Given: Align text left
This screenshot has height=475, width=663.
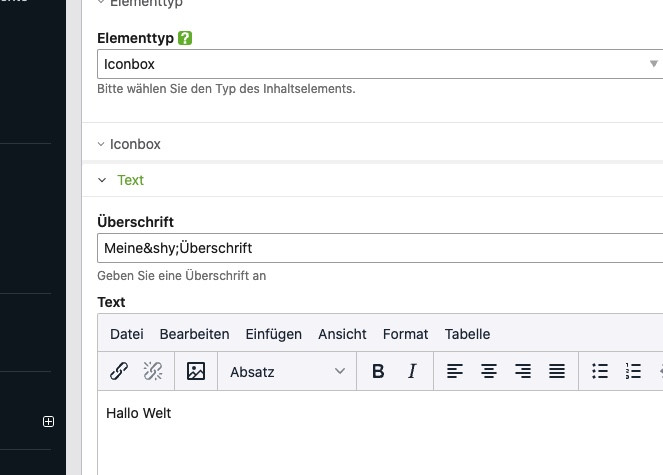Looking at the screenshot, I should coord(455,371).
